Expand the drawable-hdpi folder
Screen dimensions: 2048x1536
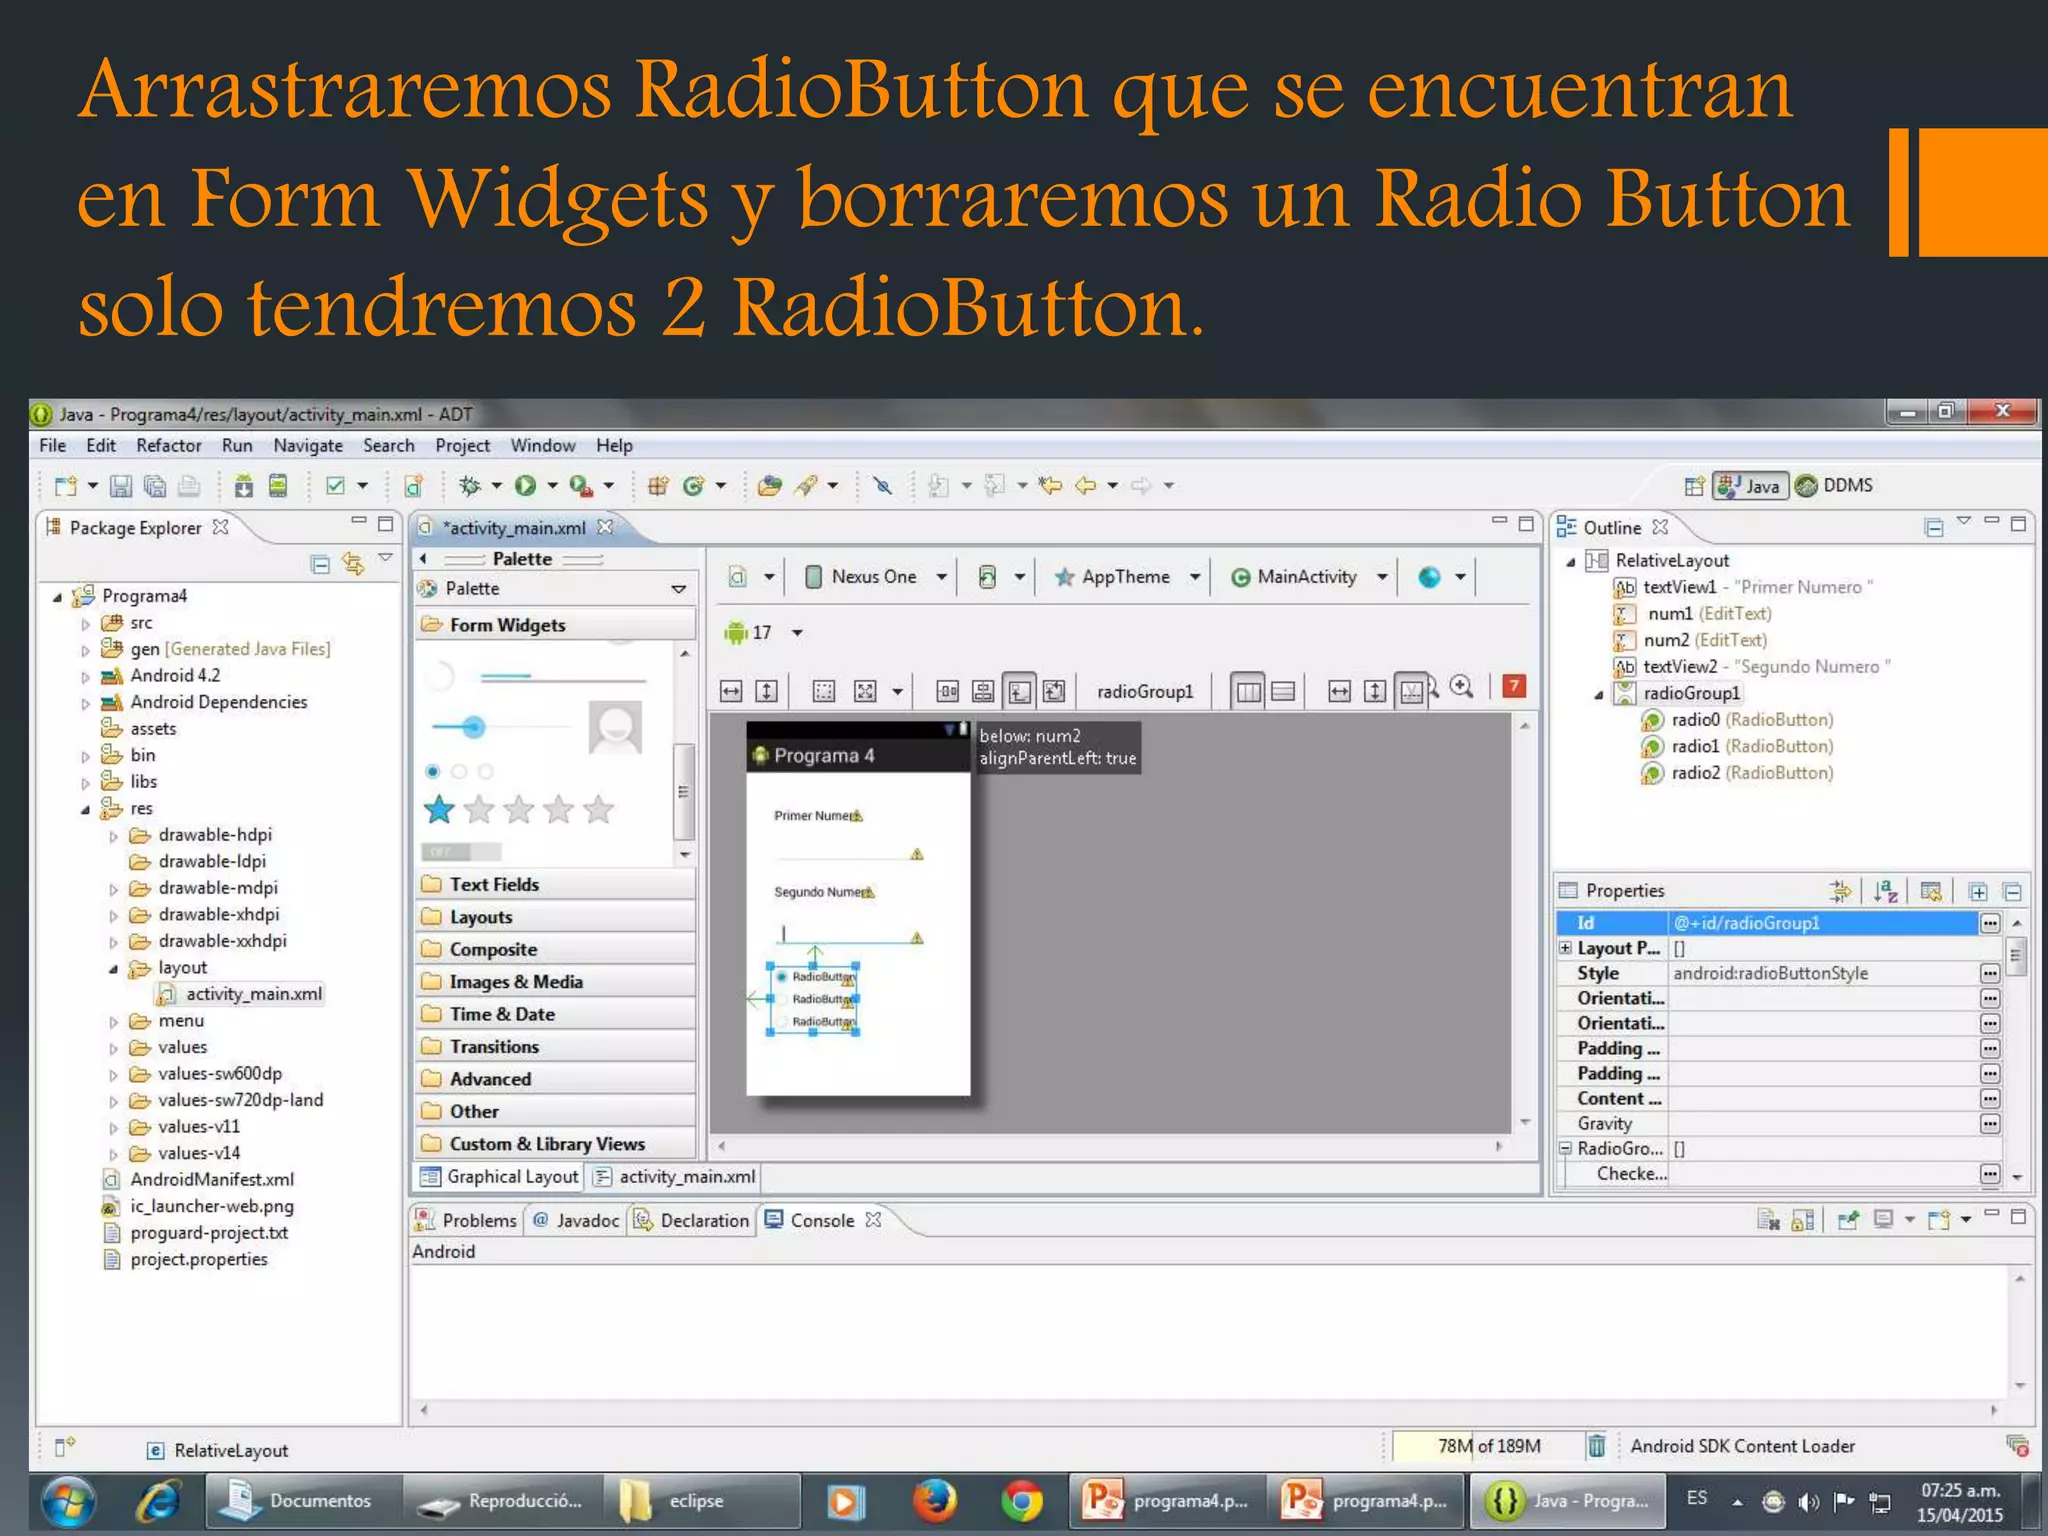(x=113, y=836)
